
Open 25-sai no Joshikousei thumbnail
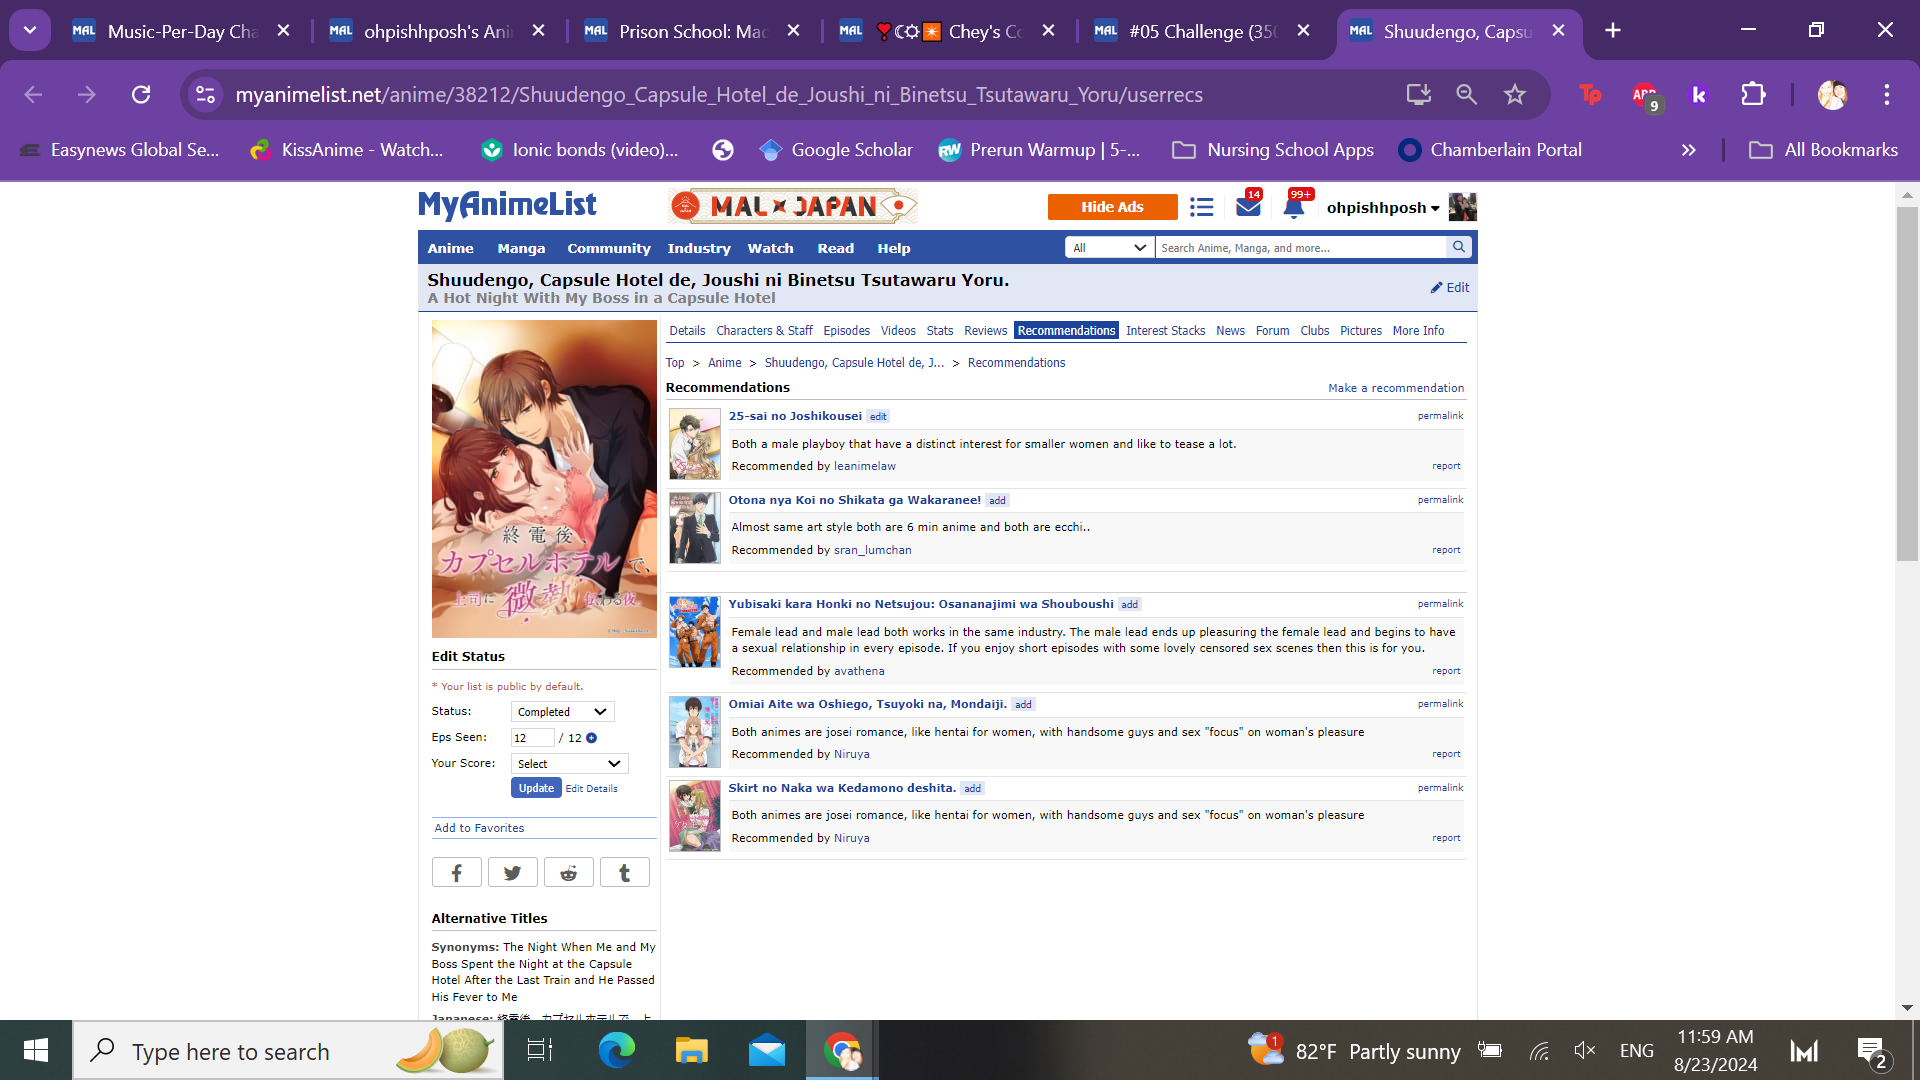coord(694,444)
